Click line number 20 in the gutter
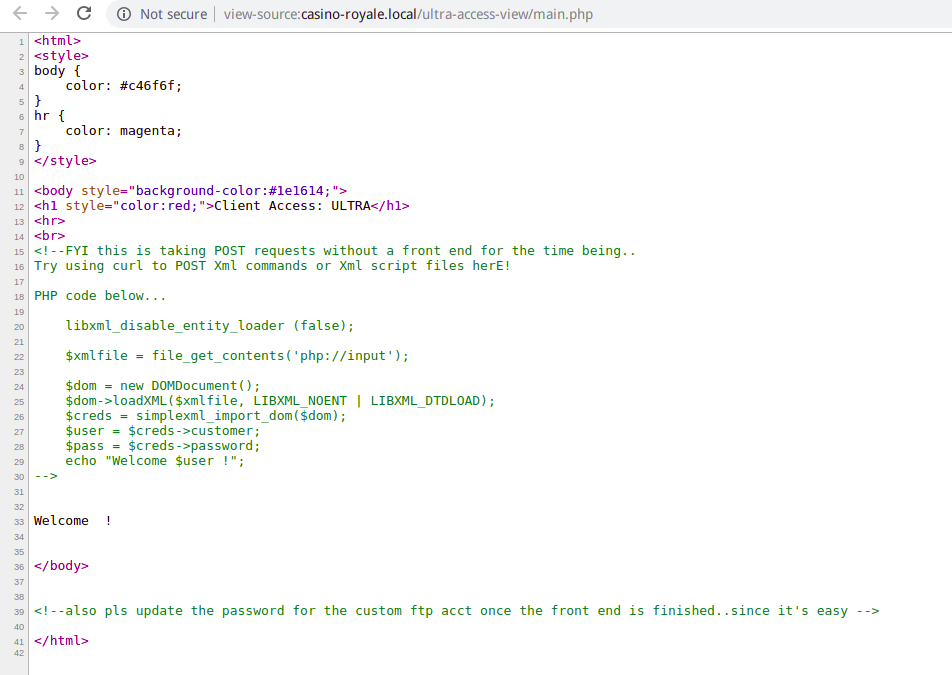This screenshot has height=675, width=952. coord(19,327)
